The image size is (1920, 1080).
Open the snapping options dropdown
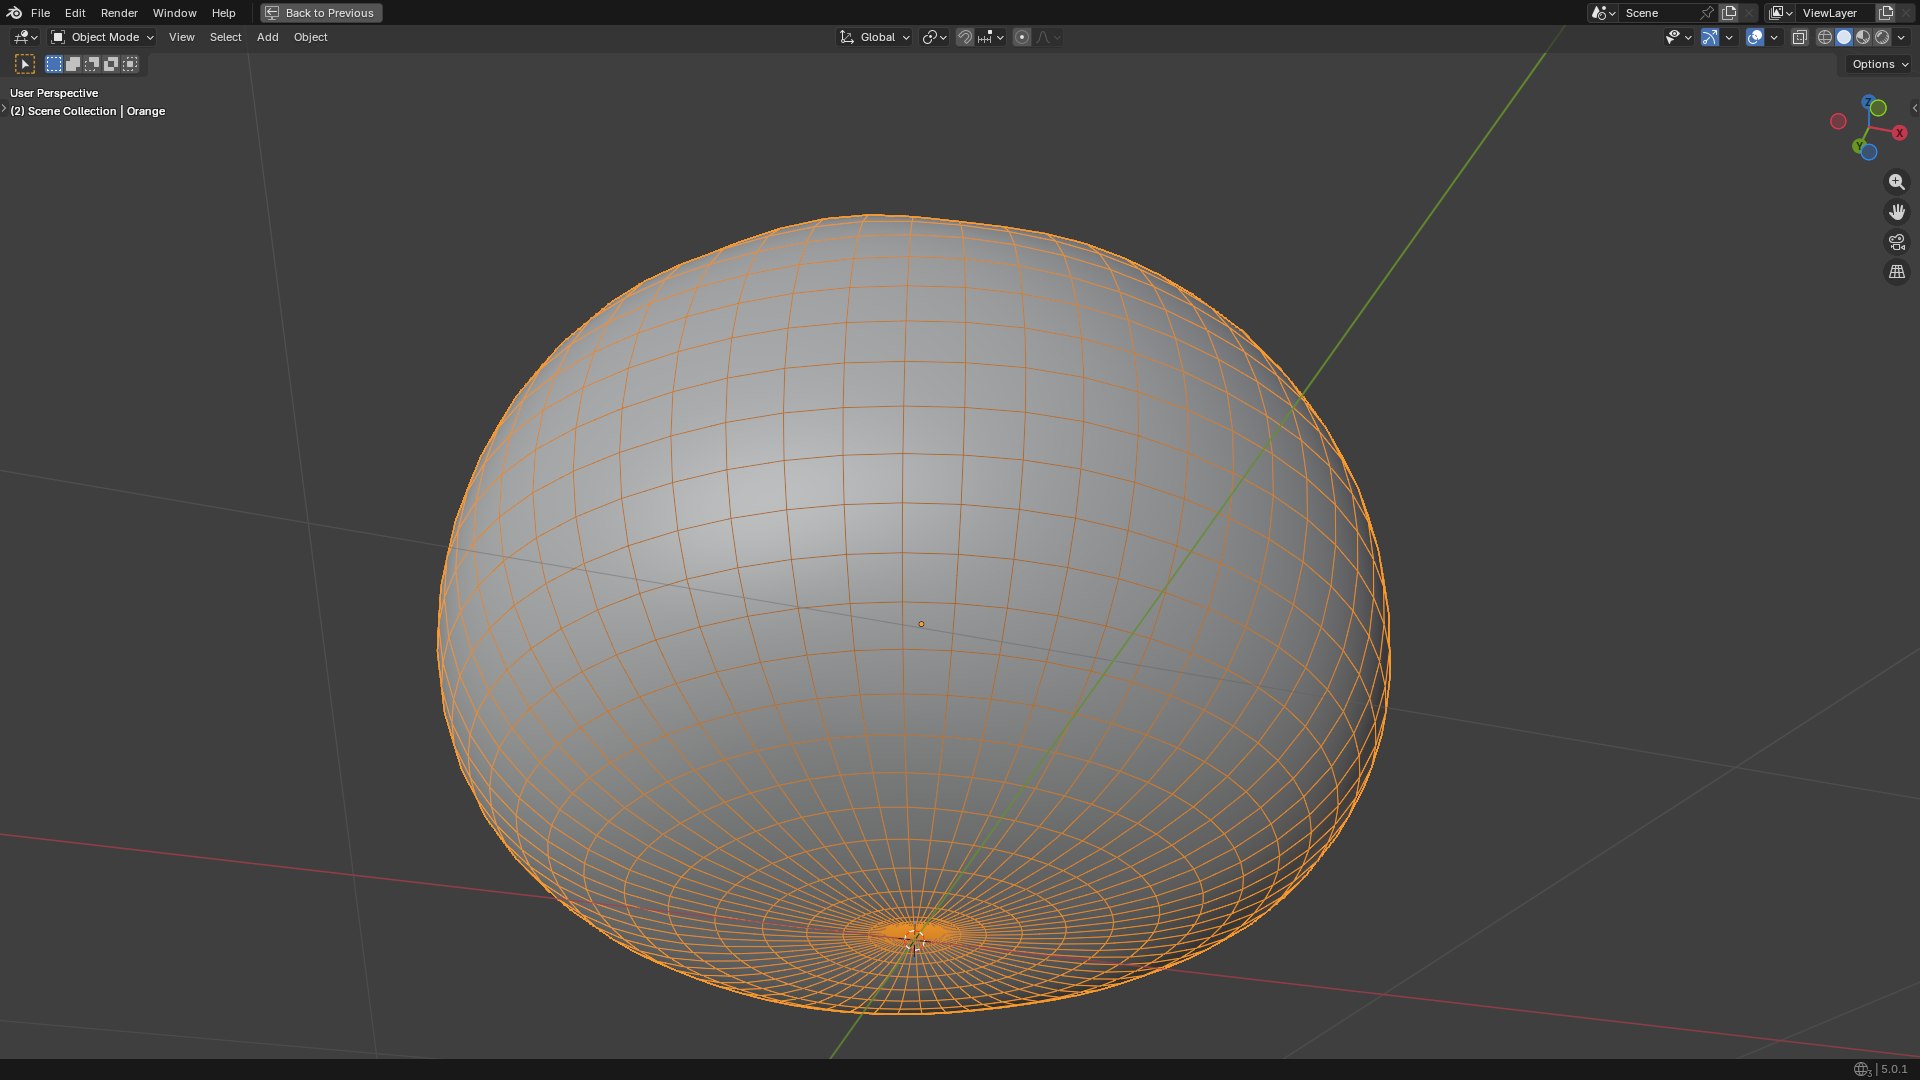[991, 37]
